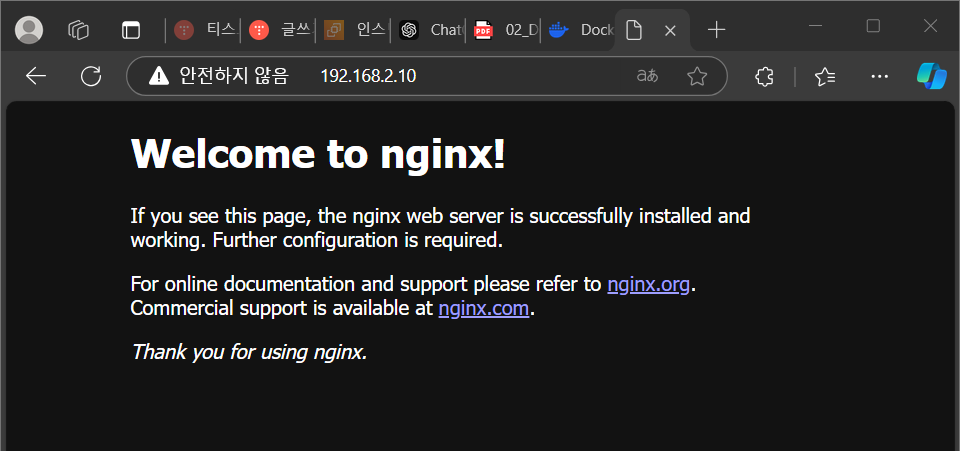Minimize the browser window
The image size is (960, 451).
(x=816, y=26)
